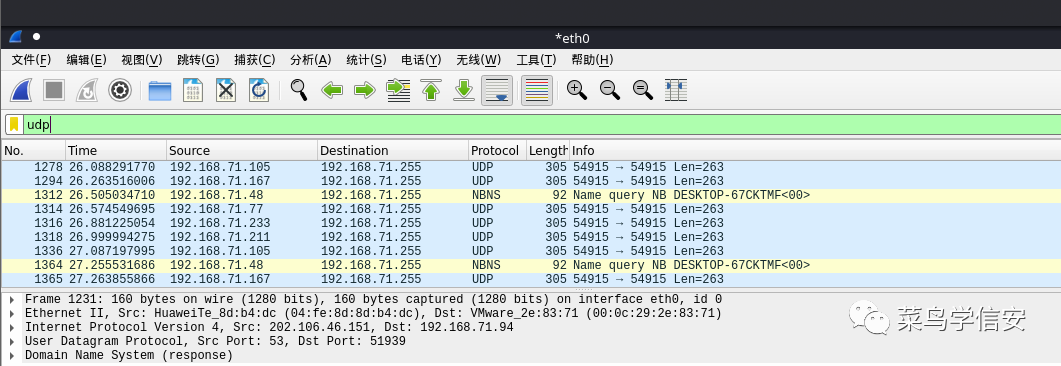Open the 电话(Y) menu
The image size is (1061, 366).
coord(421,60)
